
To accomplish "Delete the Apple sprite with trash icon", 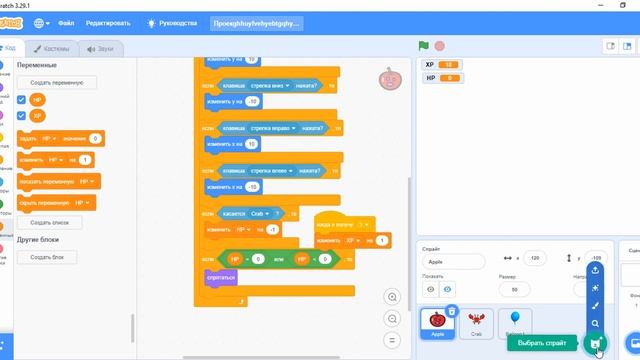I will 452,311.
